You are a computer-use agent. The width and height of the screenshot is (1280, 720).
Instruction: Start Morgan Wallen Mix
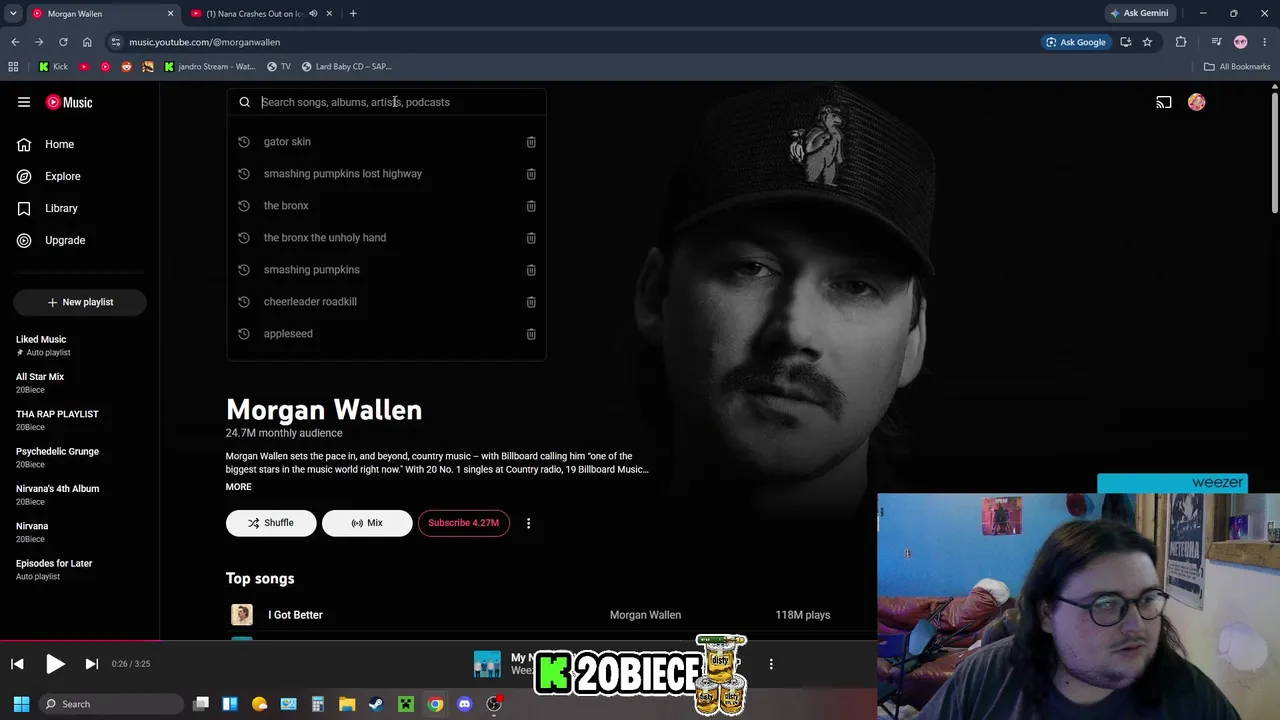[x=367, y=523]
